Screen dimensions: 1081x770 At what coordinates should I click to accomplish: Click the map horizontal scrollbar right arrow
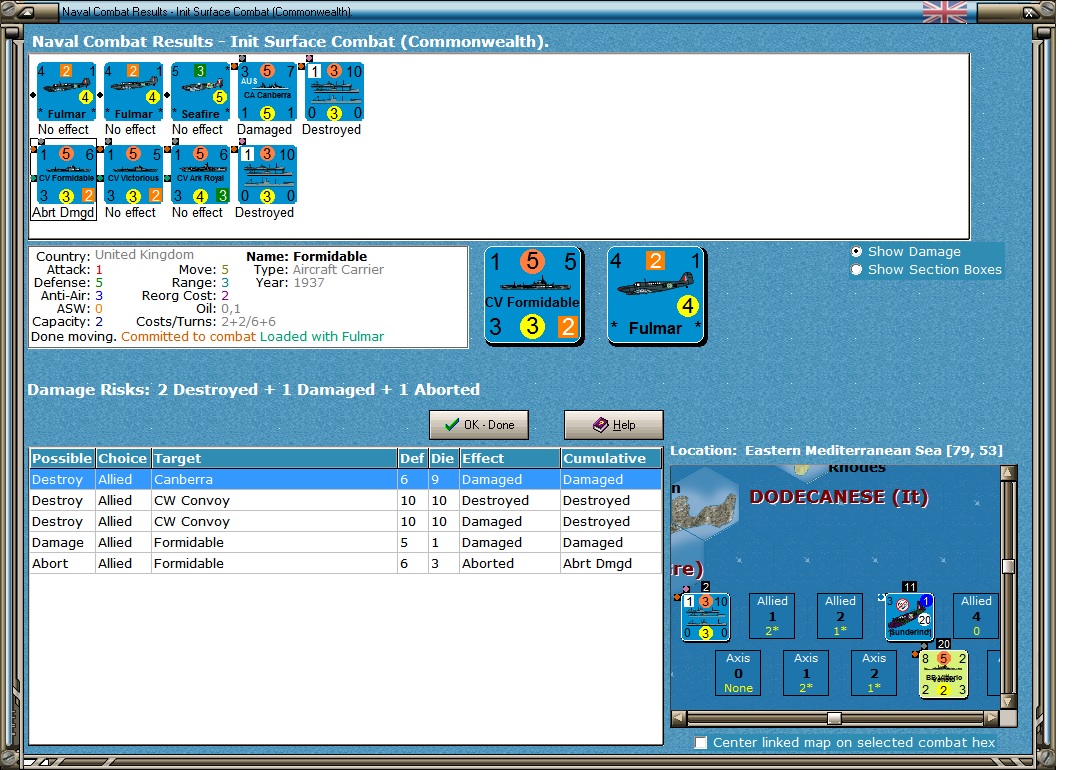(x=992, y=718)
